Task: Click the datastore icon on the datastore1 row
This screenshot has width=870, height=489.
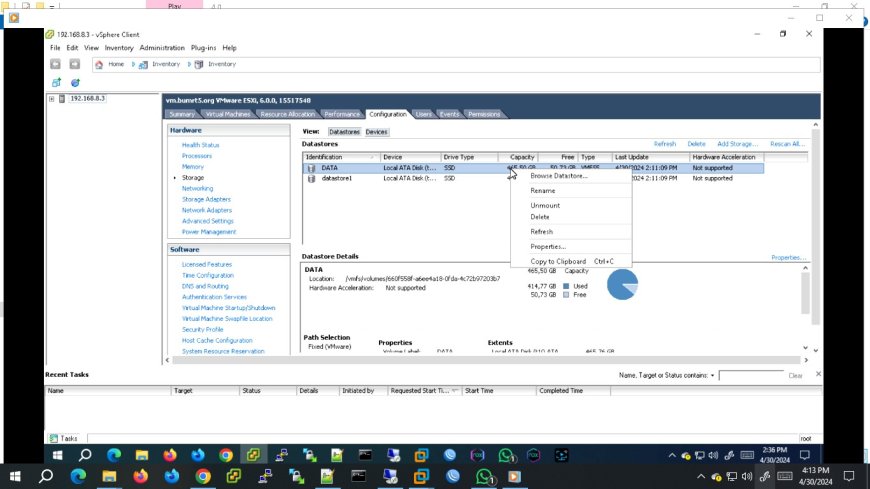Action: [x=311, y=178]
